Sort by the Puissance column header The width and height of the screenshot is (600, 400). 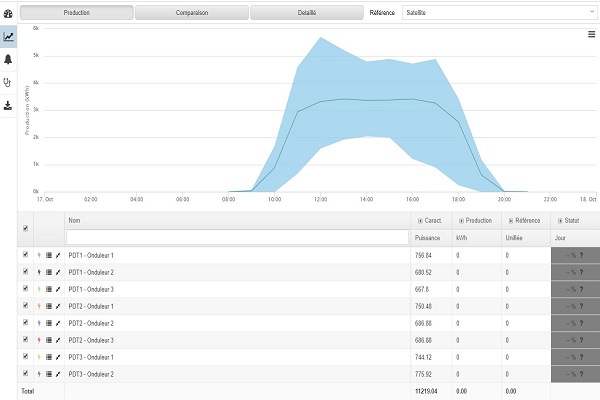427,238
